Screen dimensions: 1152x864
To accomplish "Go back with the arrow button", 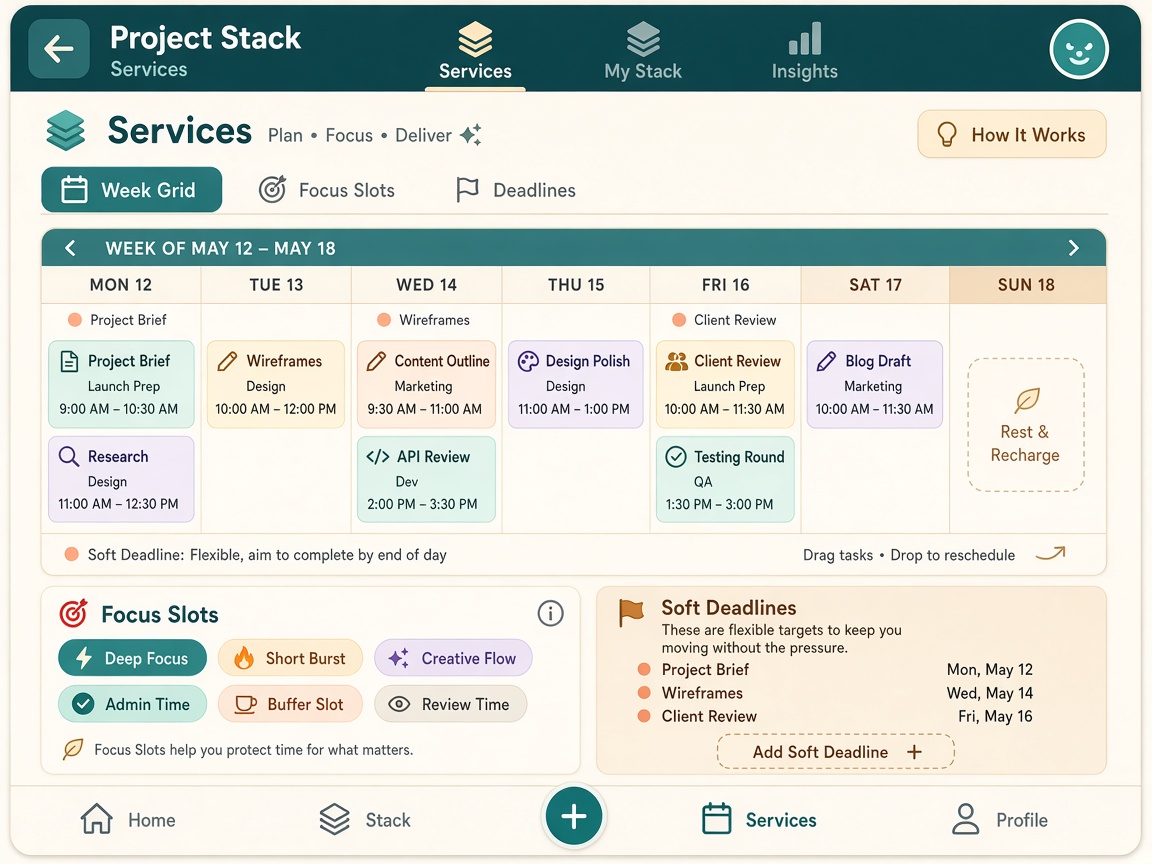I will click(59, 49).
